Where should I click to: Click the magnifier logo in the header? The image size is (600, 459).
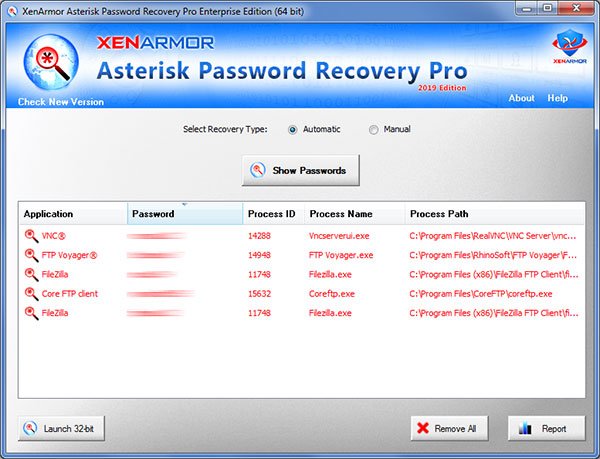click(51, 62)
